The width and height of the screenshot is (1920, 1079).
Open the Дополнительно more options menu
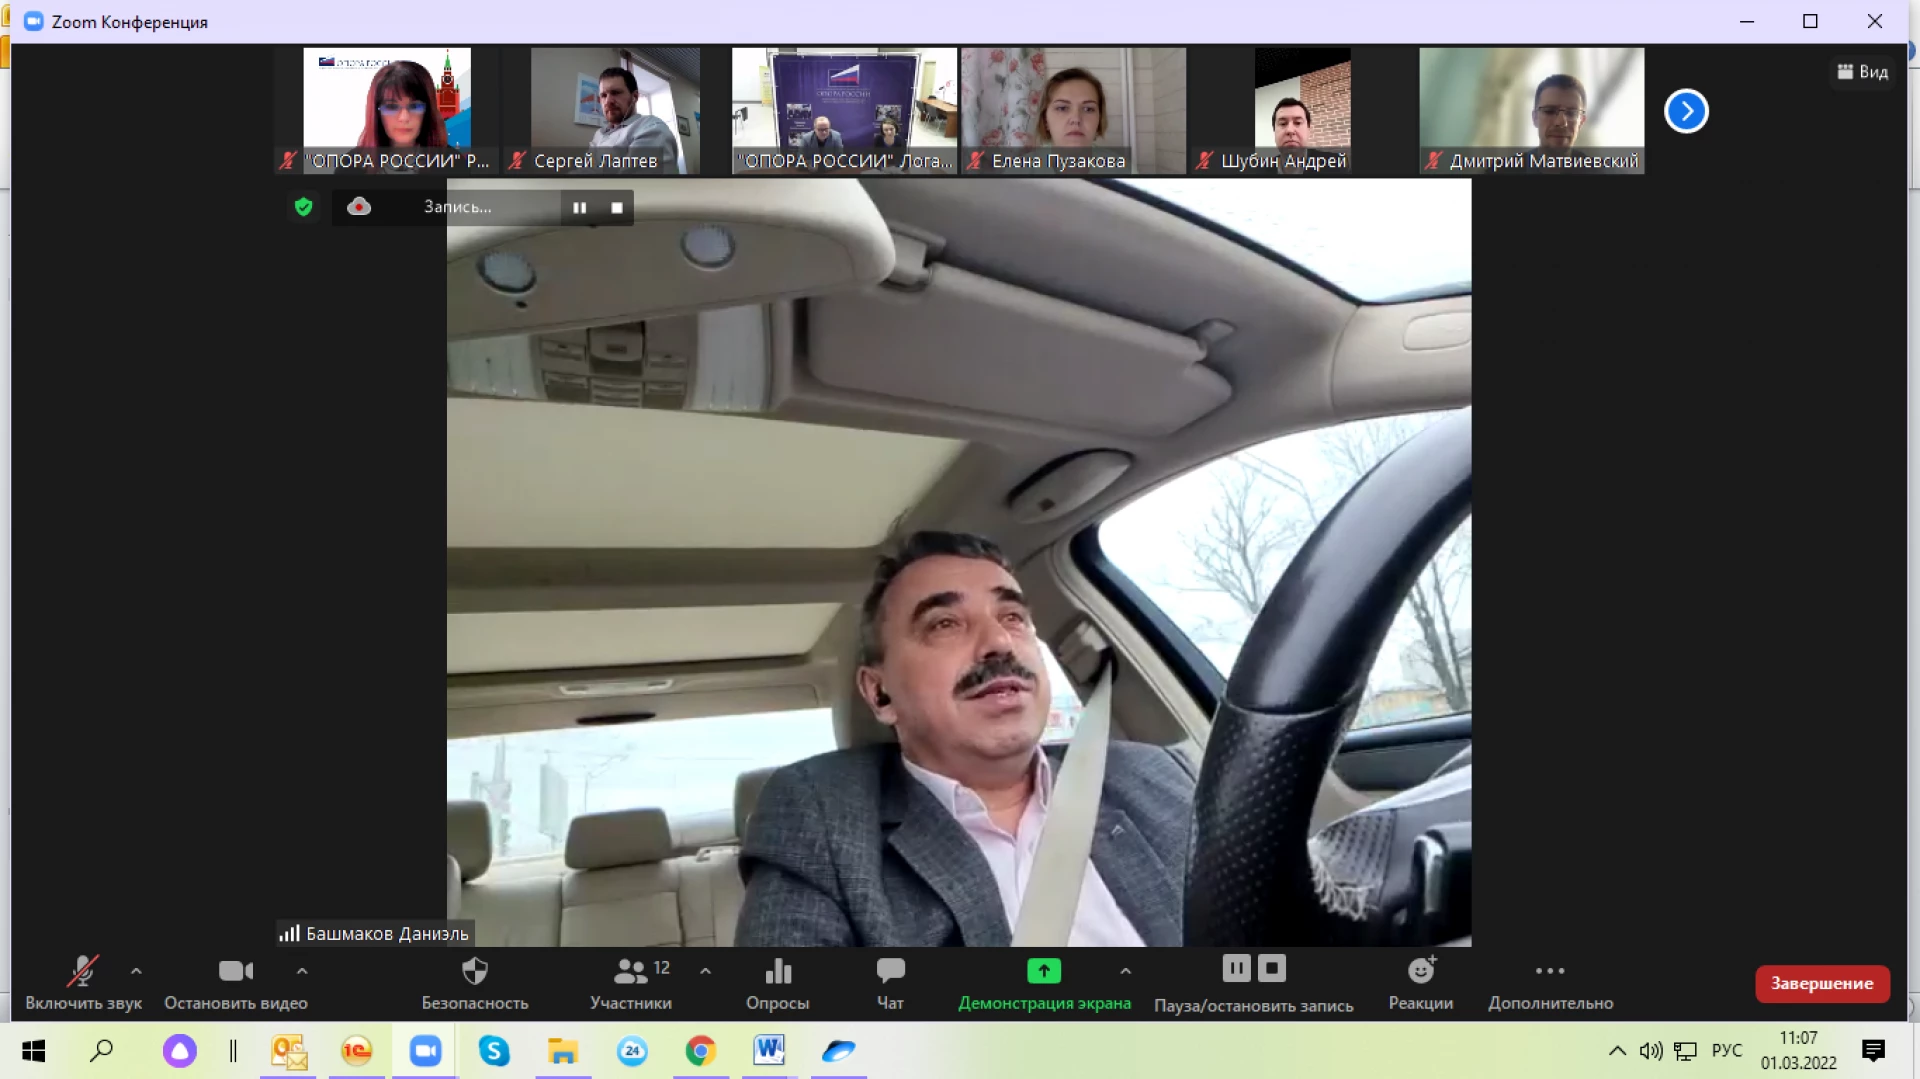coord(1550,983)
